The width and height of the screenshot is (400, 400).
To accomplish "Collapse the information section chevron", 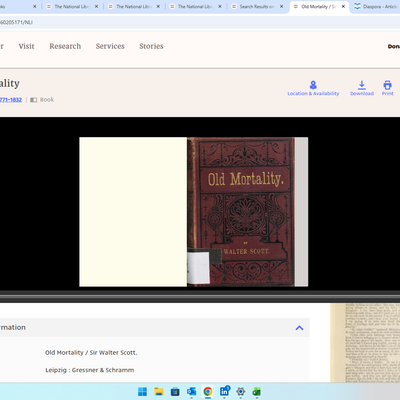I will click(299, 328).
